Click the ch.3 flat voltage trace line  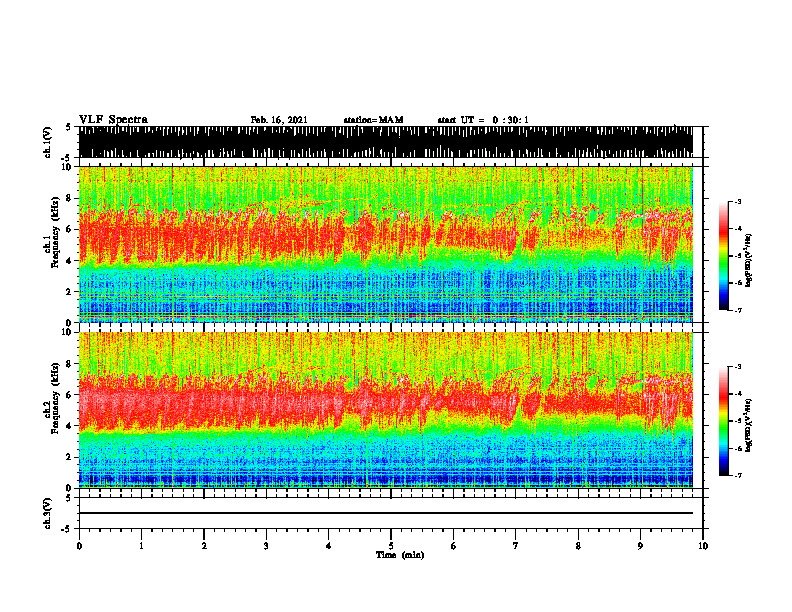(x=385, y=513)
